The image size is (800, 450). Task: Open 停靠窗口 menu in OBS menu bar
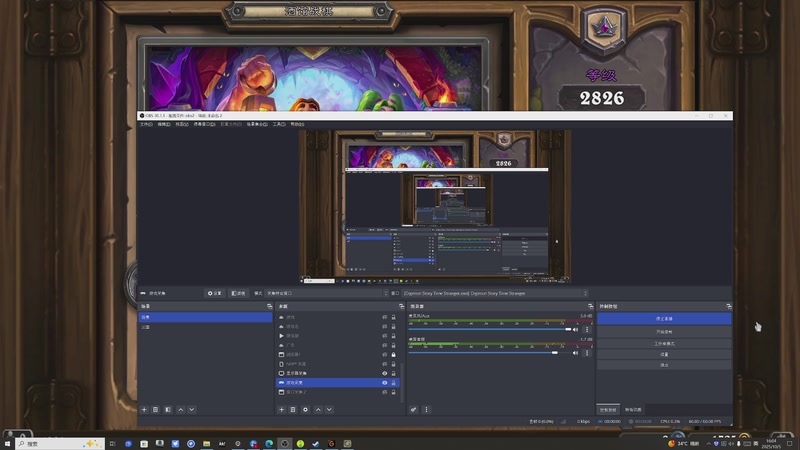[204, 124]
